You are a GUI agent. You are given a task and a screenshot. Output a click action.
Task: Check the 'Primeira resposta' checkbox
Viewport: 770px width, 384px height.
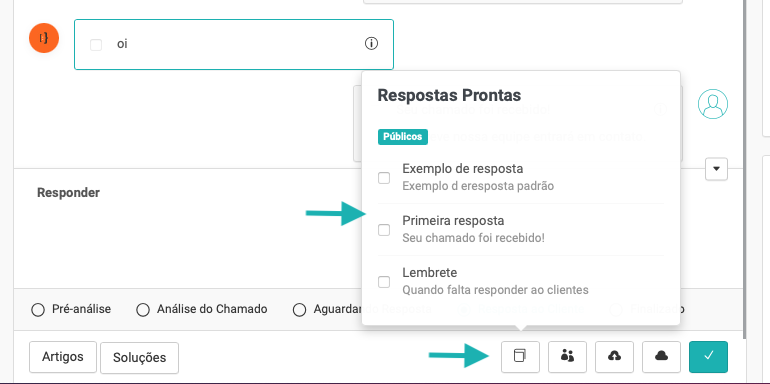pyautogui.click(x=384, y=230)
